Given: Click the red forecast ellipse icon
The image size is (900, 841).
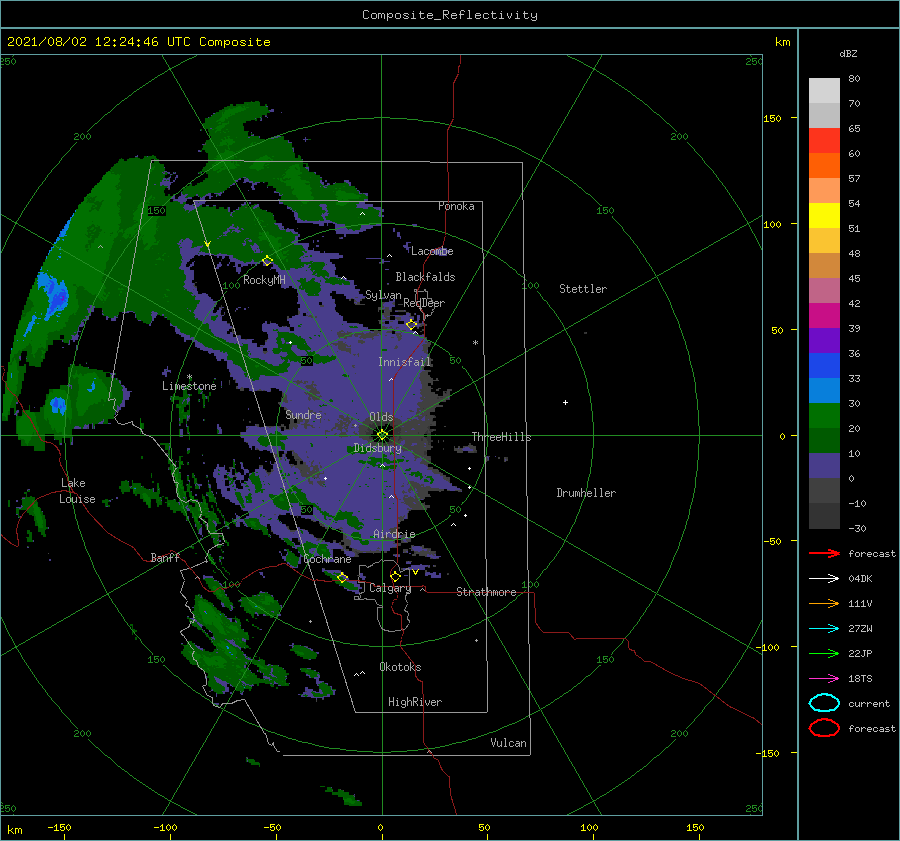Looking at the screenshot, I should 824,728.
